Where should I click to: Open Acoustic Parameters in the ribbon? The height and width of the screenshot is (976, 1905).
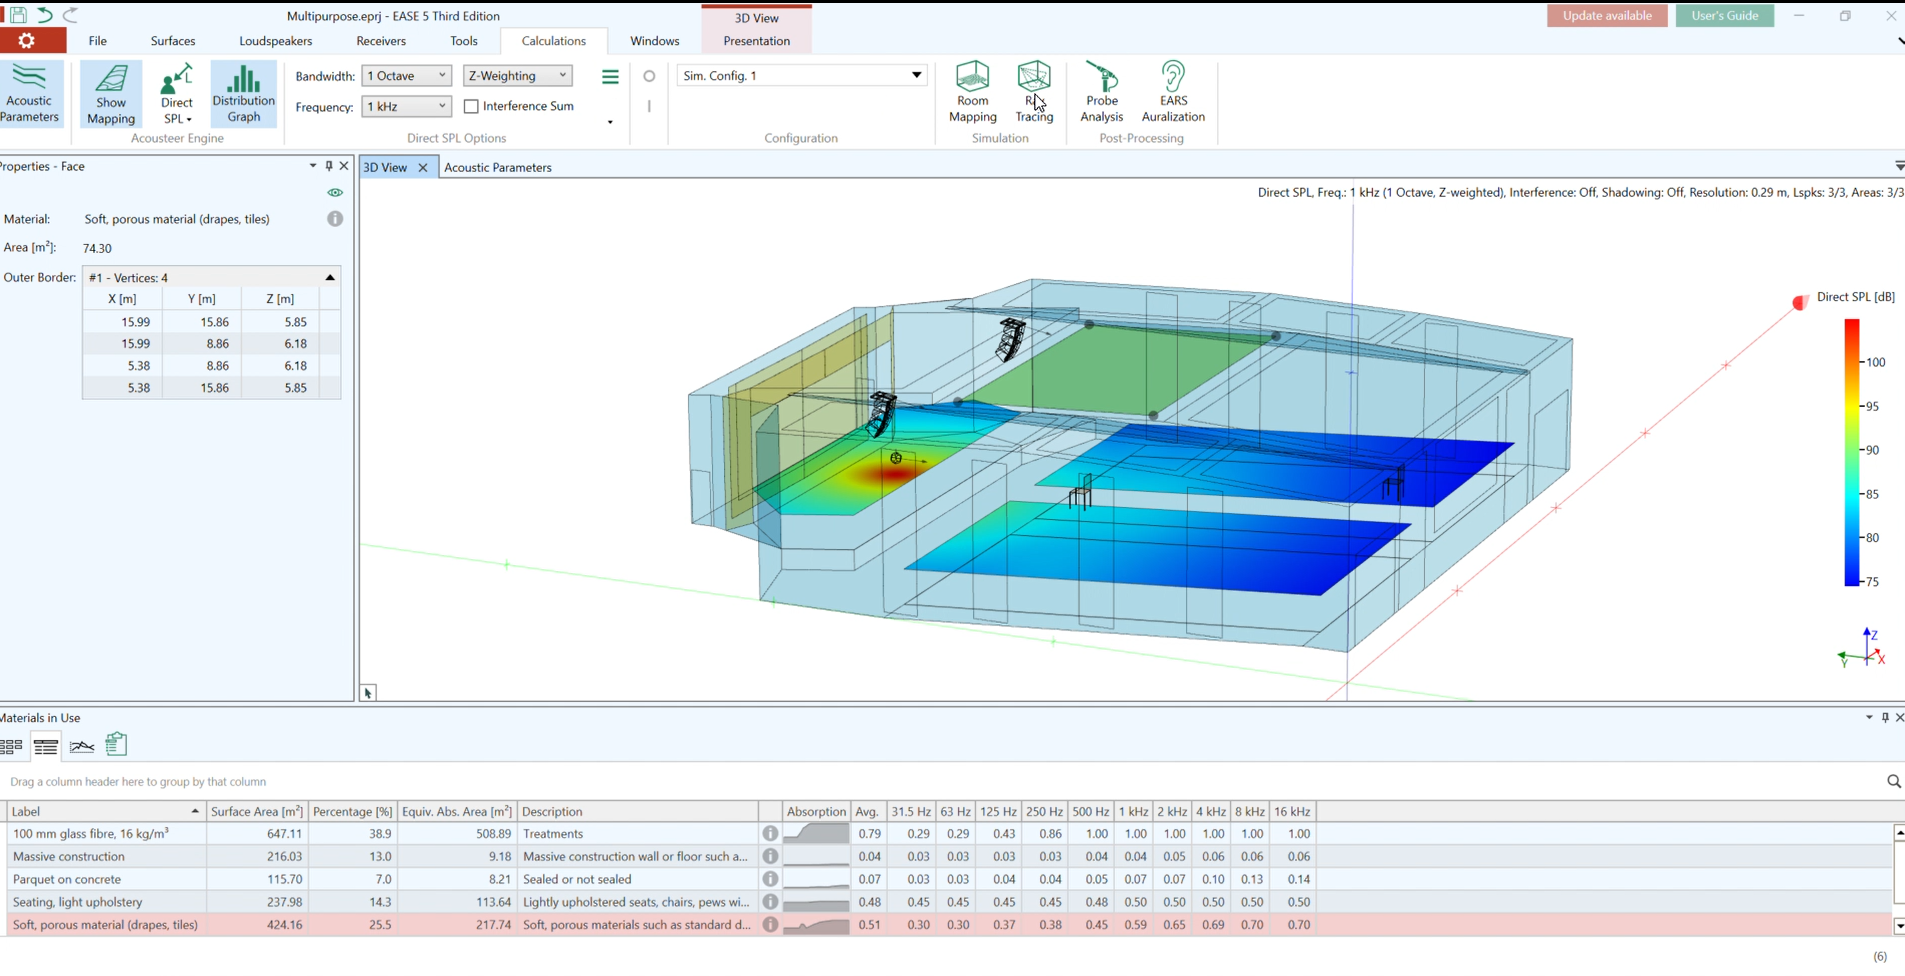(x=30, y=93)
